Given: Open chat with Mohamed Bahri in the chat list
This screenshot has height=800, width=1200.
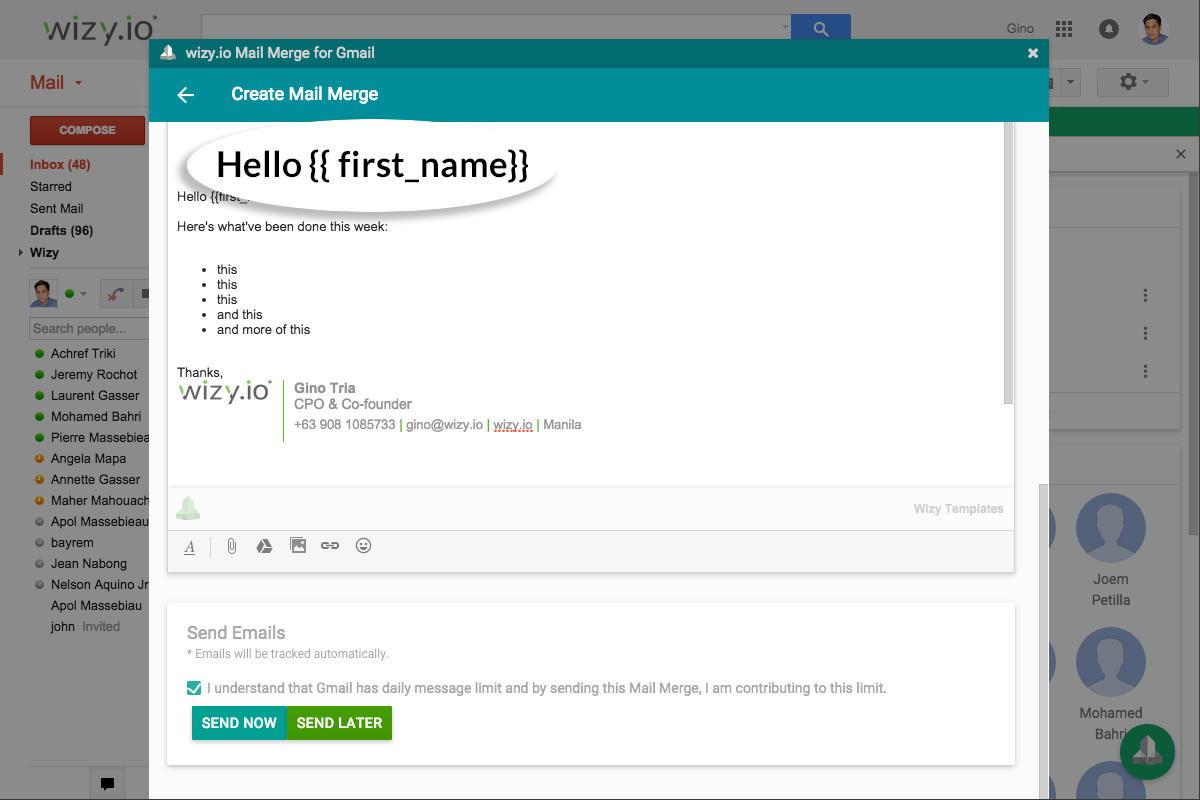Looking at the screenshot, I should coord(96,417).
